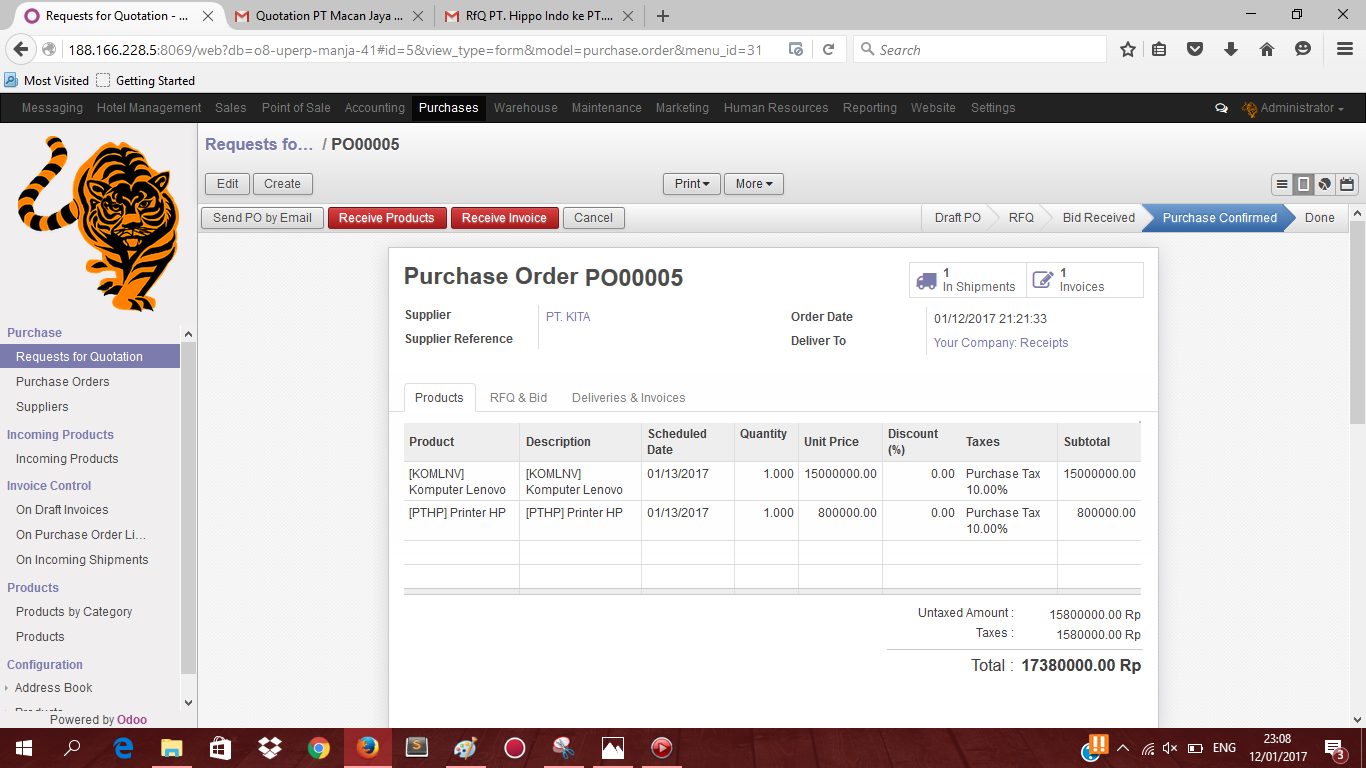Select the form view icon
The height and width of the screenshot is (768, 1366).
click(1303, 184)
